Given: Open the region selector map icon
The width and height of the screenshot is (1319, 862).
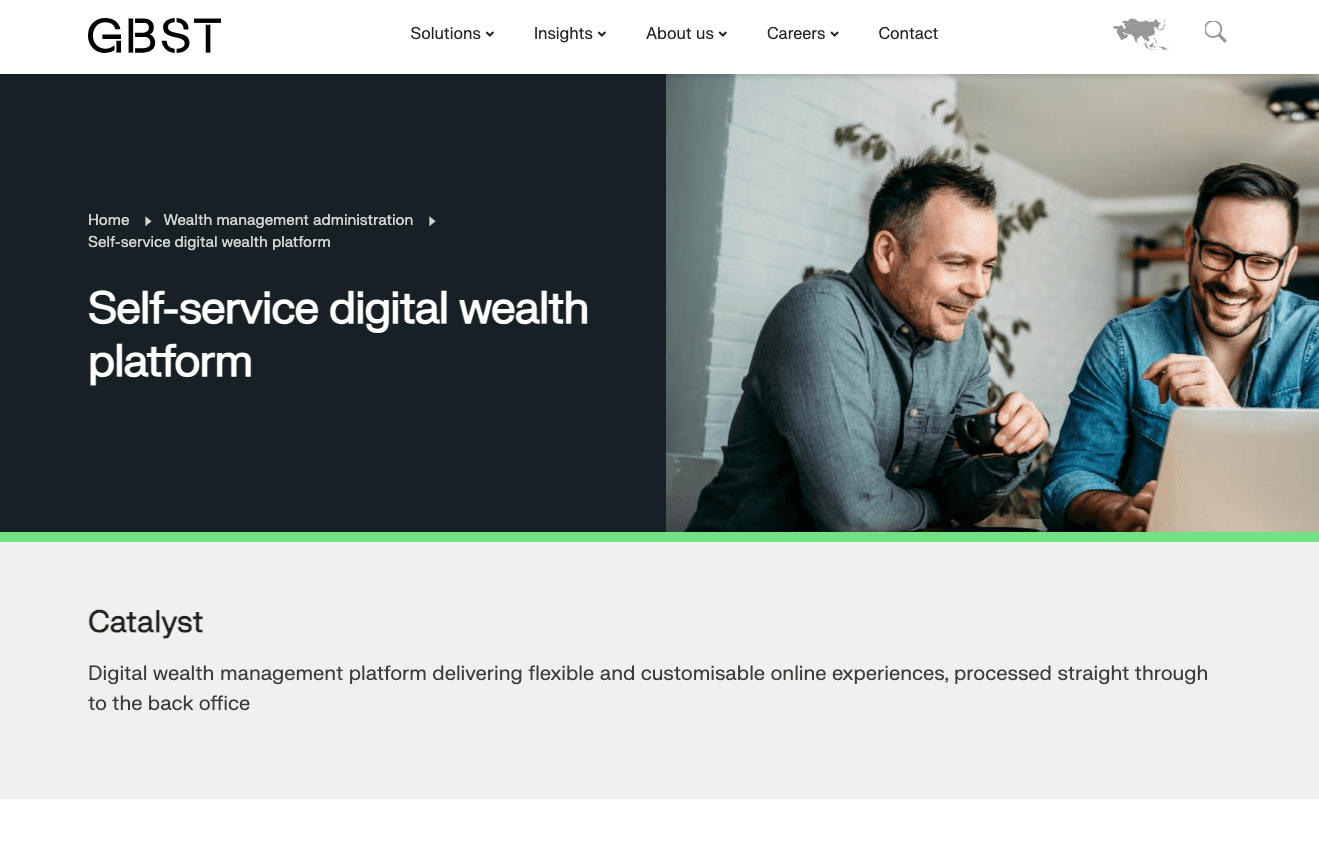Looking at the screenshot, I should (1140, 34).
